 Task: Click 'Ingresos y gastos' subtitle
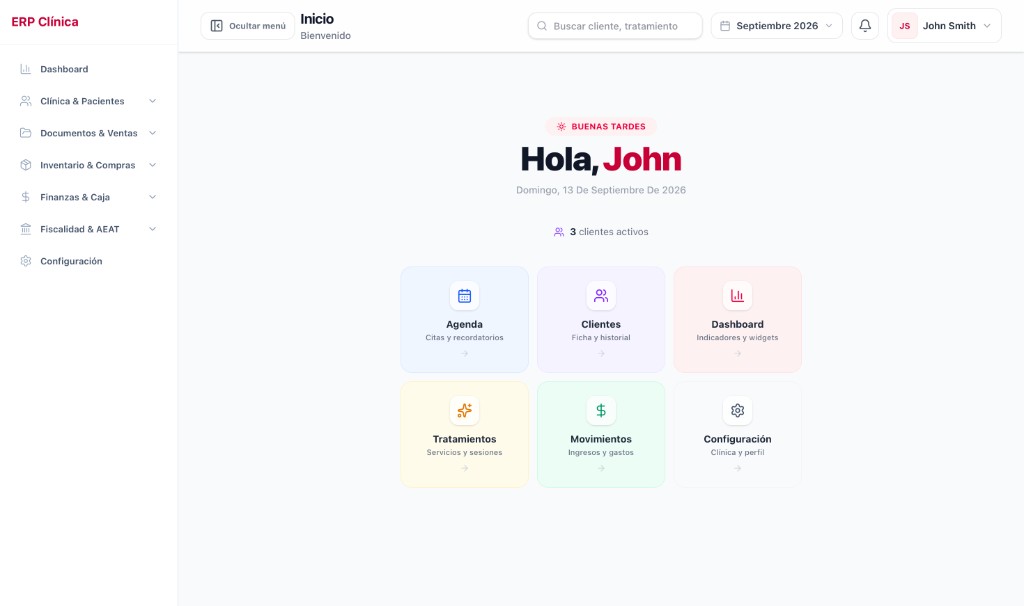(601, 453)
